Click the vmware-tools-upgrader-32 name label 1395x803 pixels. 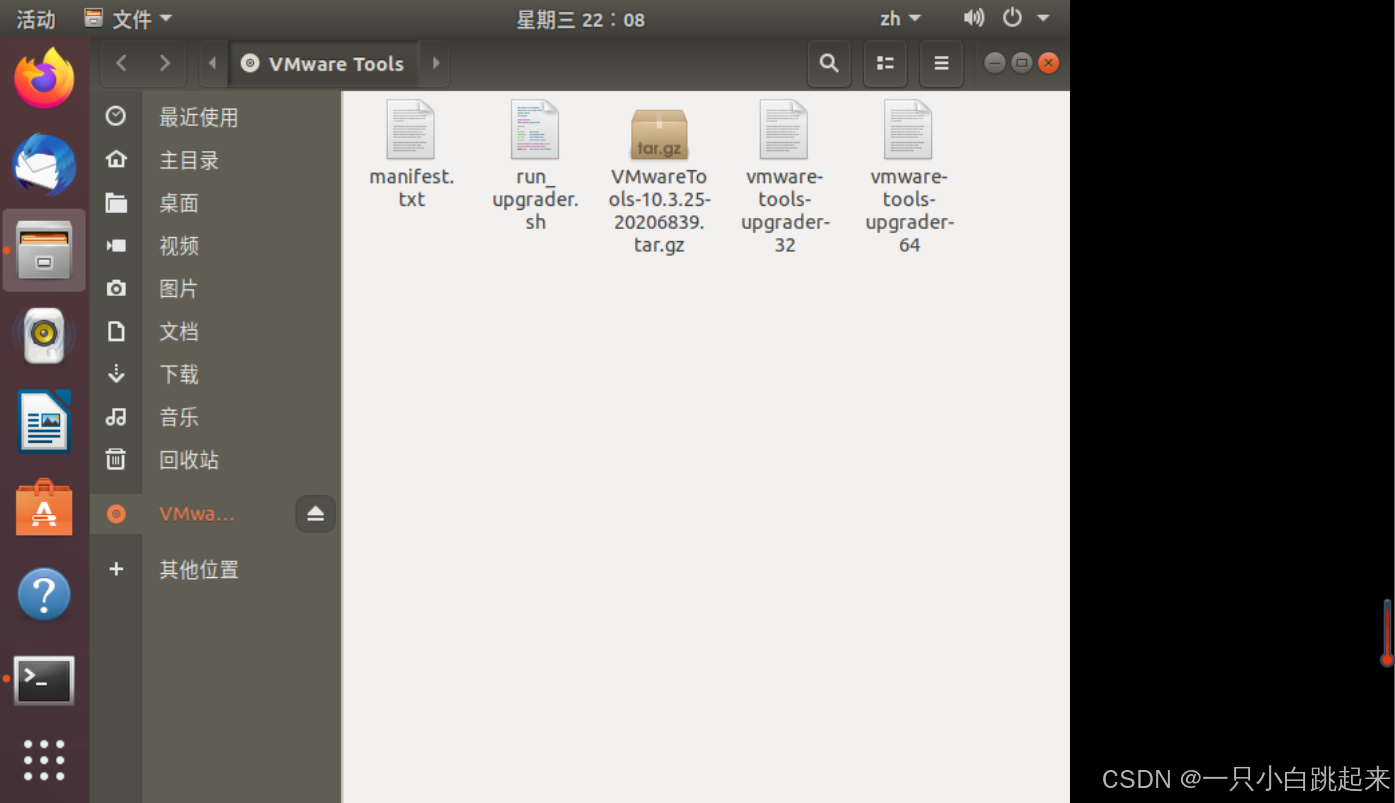pos(784,210)
